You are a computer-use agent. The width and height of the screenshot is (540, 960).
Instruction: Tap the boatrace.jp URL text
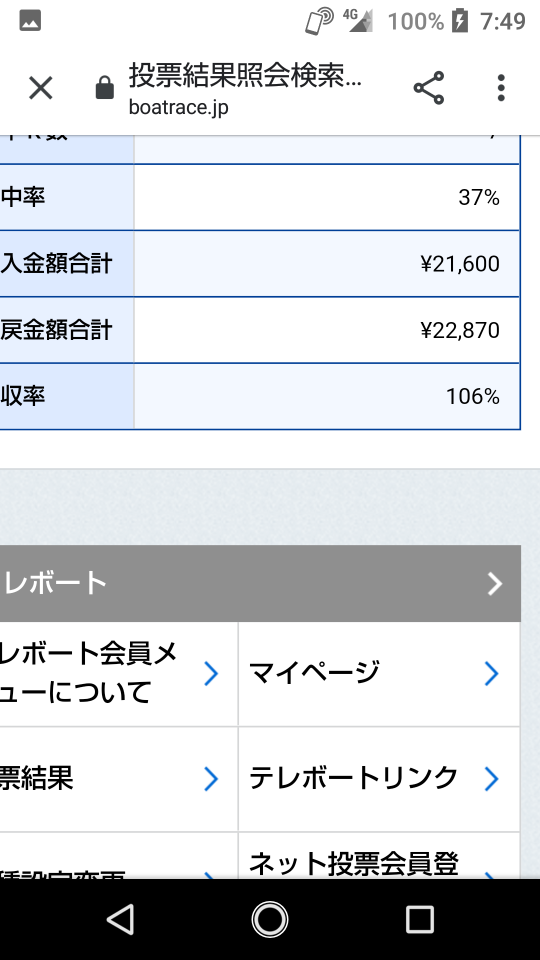point(179,107)
